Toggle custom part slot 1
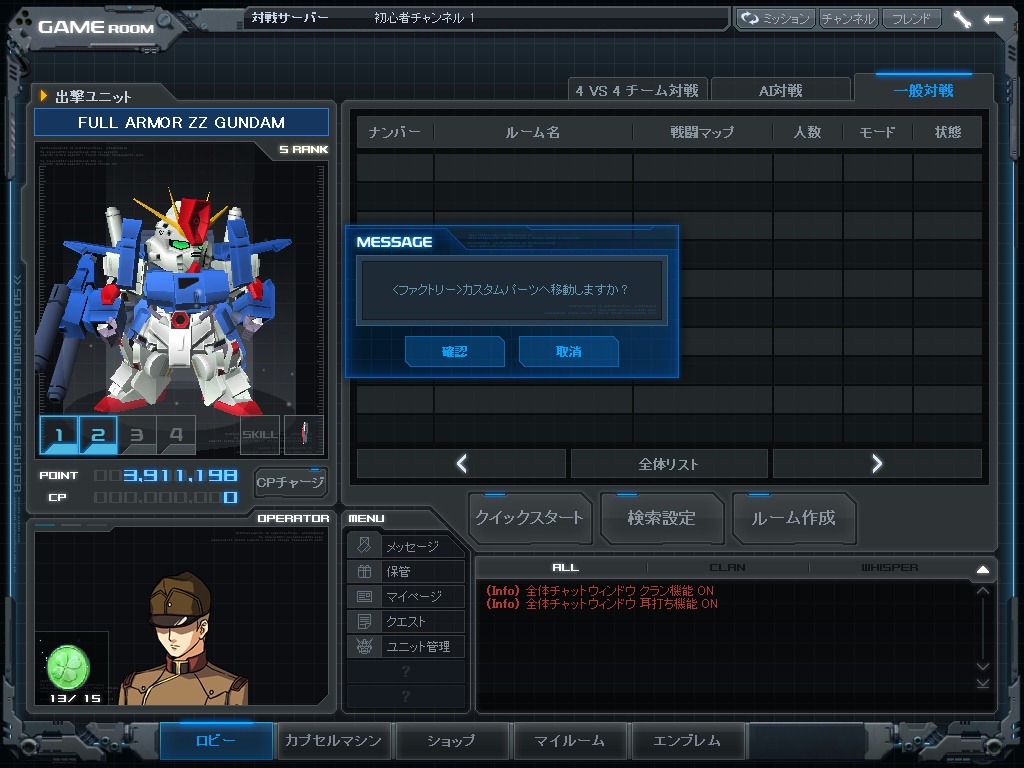 [x=59, y=435]
